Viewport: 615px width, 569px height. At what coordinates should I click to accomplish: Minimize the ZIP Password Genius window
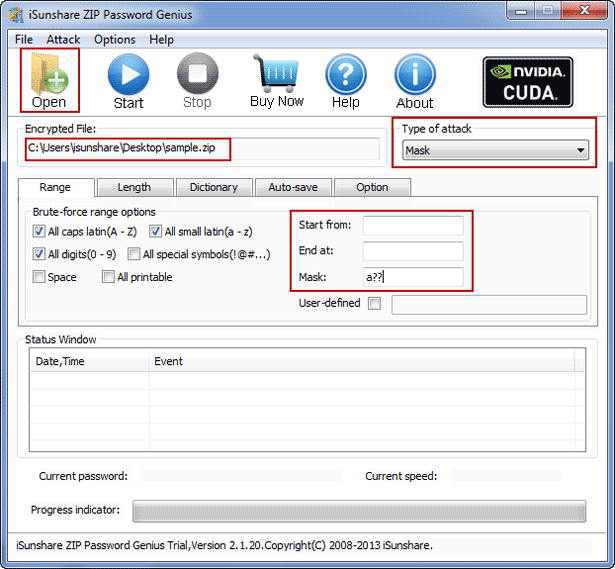click(x=521, y=11)
